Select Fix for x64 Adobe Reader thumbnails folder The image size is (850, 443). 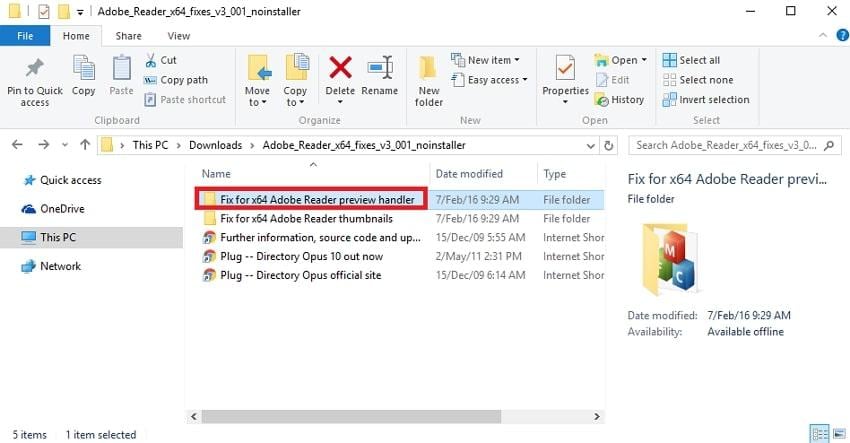point(306,219)
